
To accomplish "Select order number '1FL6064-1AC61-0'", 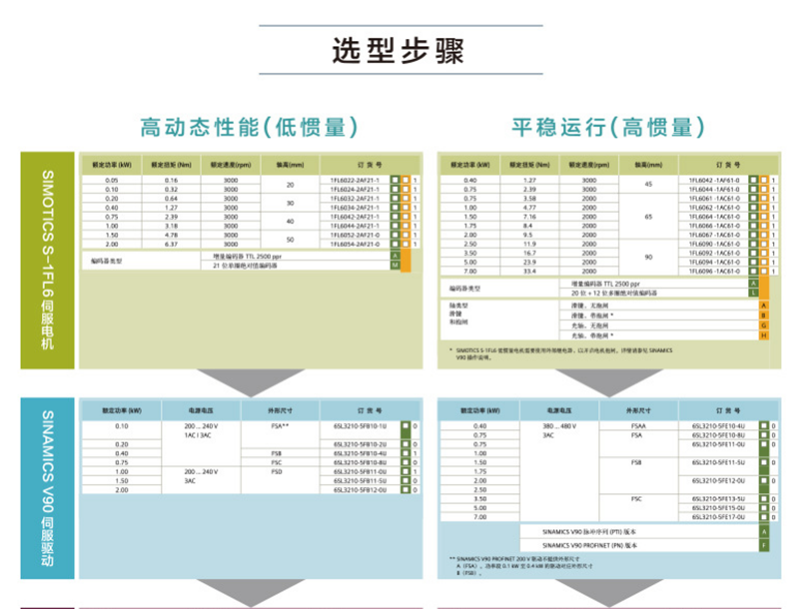I will (714, 217).
